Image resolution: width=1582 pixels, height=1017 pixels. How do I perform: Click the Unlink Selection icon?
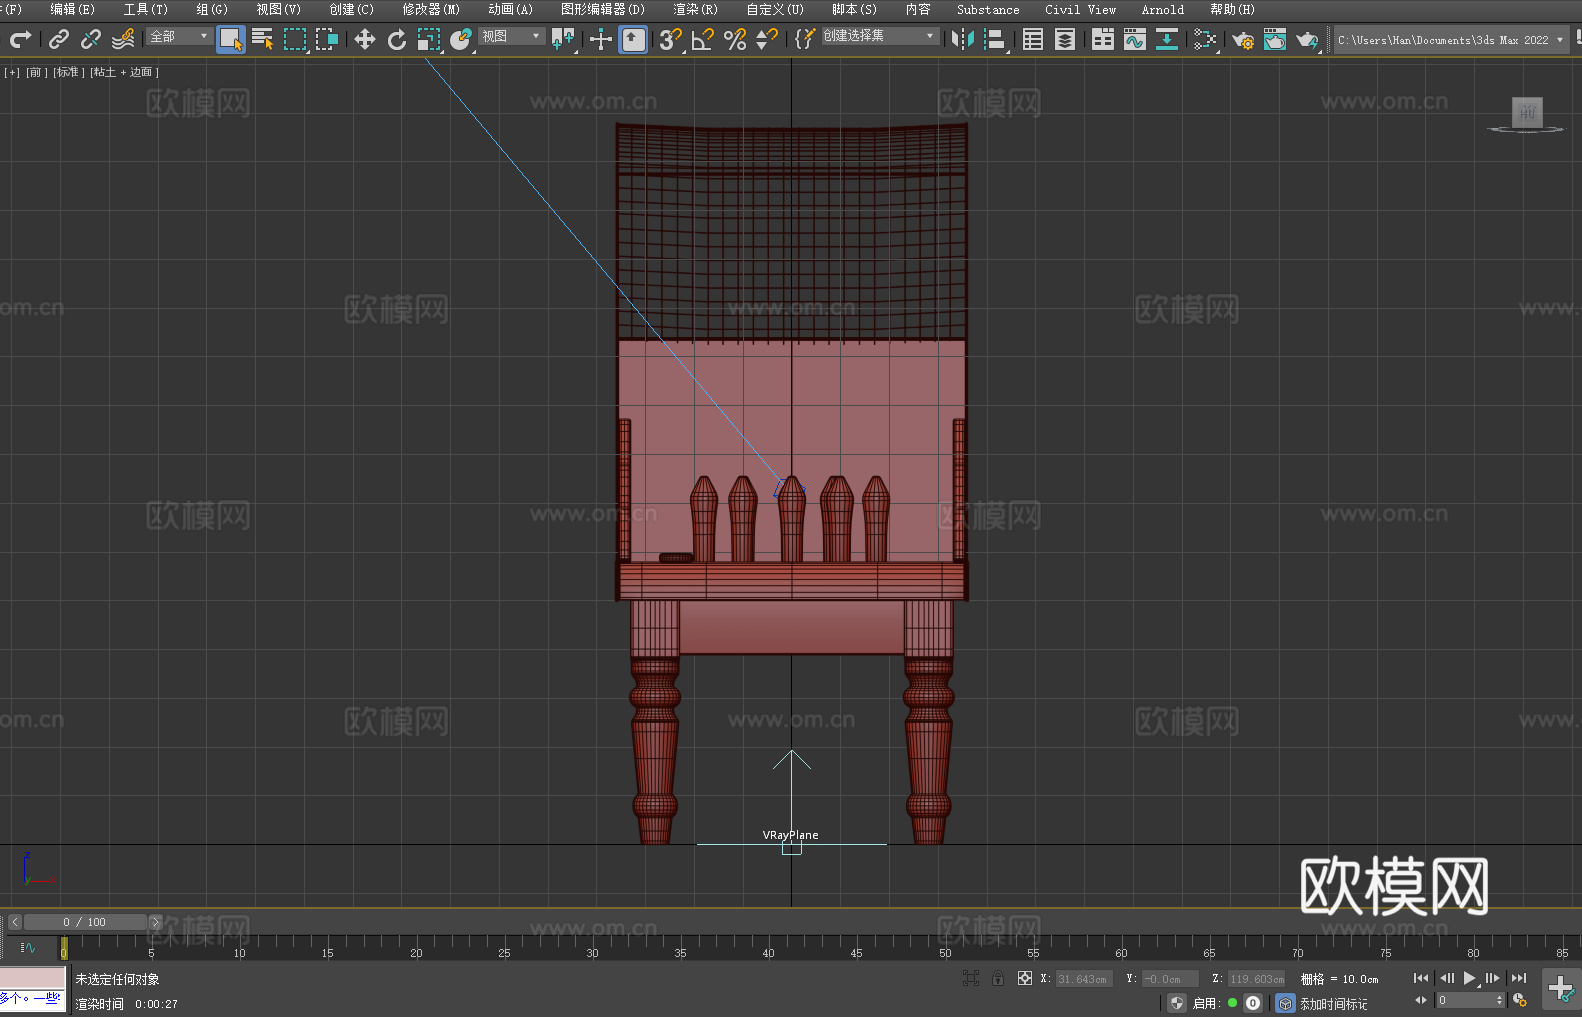click(91, 39)
